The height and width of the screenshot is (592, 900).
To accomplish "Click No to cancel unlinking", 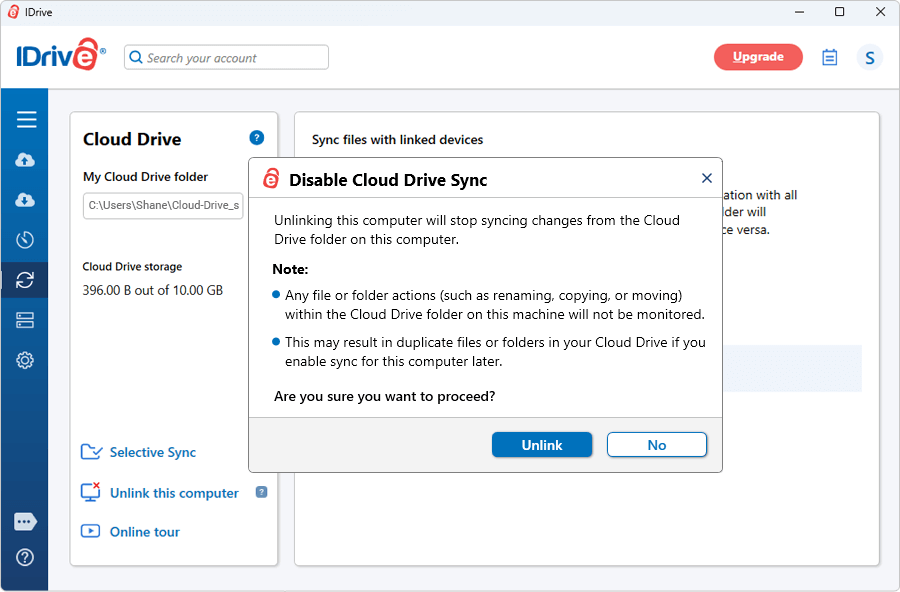I will 656,445.
